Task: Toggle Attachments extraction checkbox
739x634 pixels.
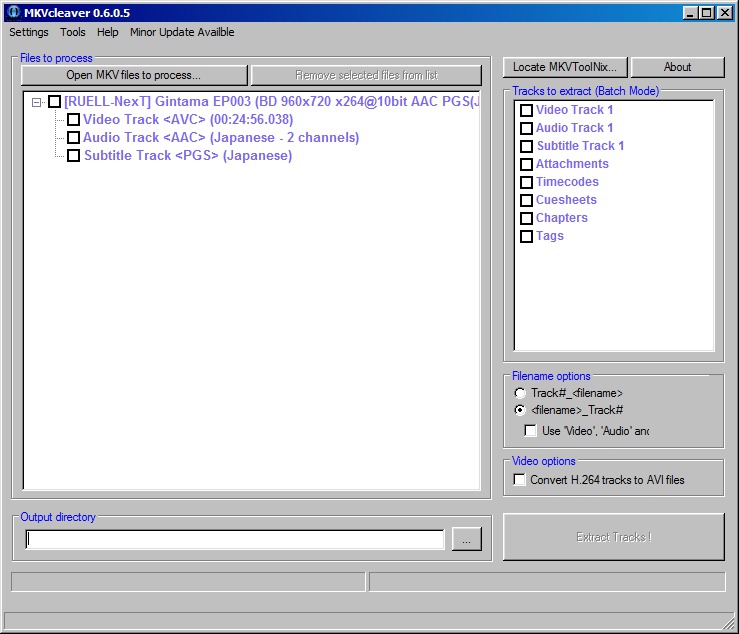Action: [x=526, y=164]
